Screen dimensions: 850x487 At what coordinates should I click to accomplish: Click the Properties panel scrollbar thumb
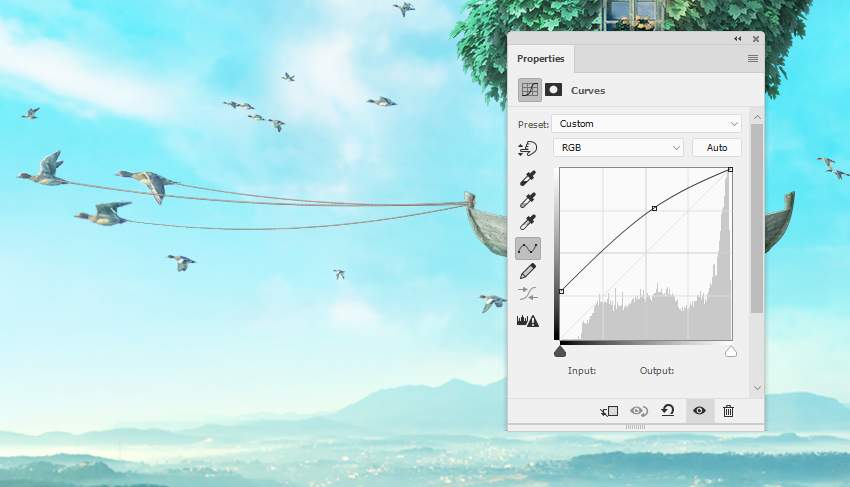(x=757, y=218)
